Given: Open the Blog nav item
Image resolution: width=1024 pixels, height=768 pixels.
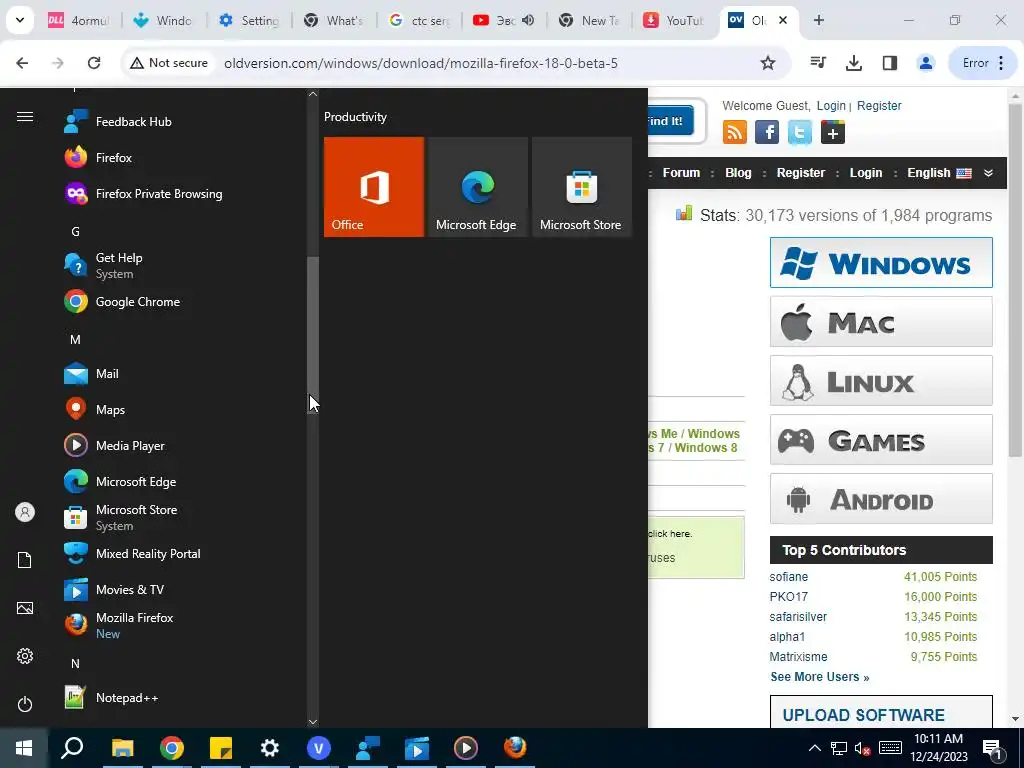Looking at the screenshot, I should (738, 172).
